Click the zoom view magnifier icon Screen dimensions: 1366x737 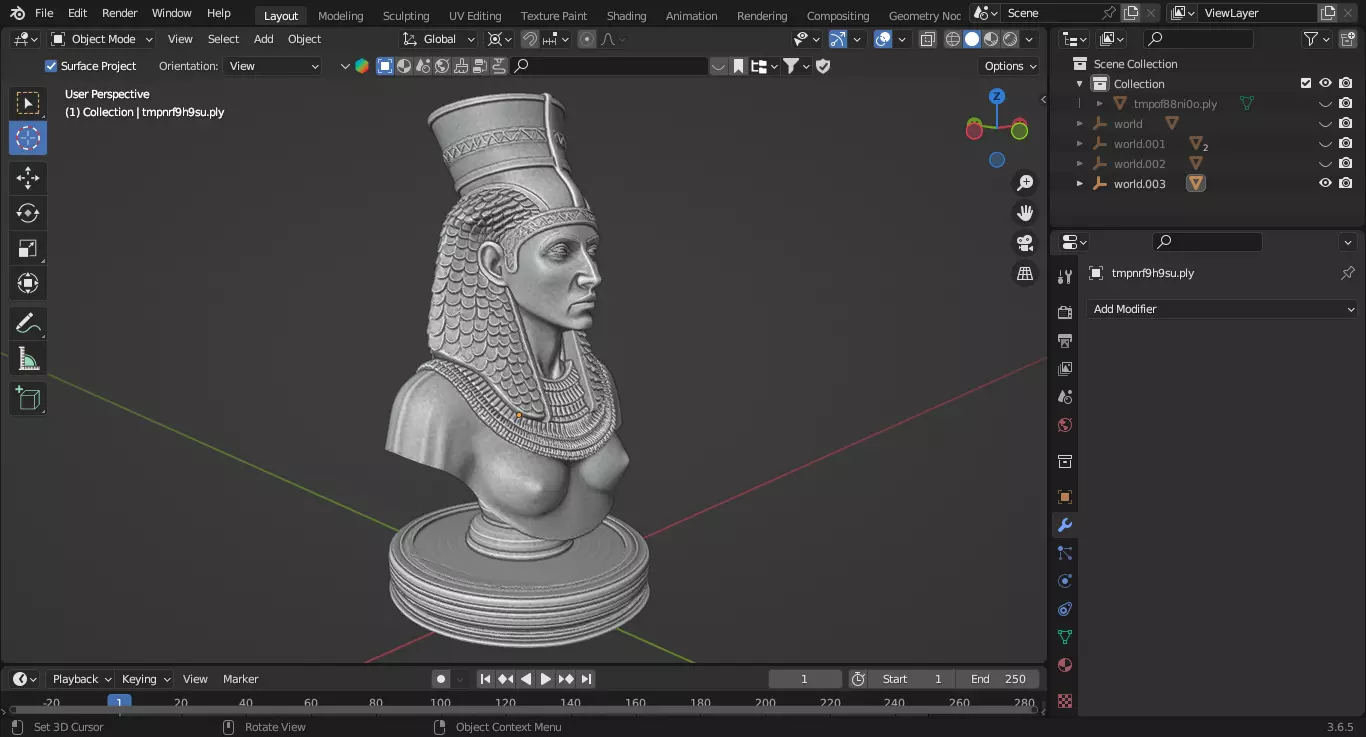(1025, 183)
